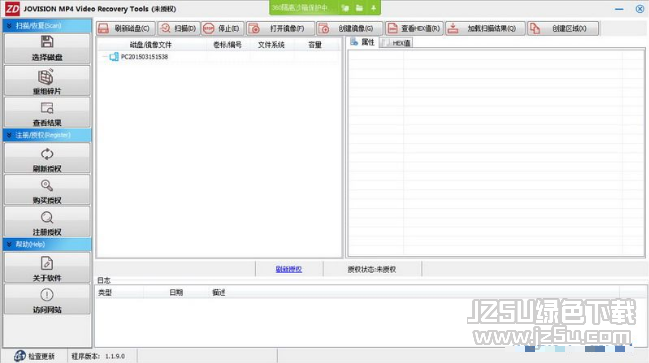The height and width of the screenshot is (363, 649).
Task: Click 查看HEX值(R) in the toolbar
Action: click(414, 29)
